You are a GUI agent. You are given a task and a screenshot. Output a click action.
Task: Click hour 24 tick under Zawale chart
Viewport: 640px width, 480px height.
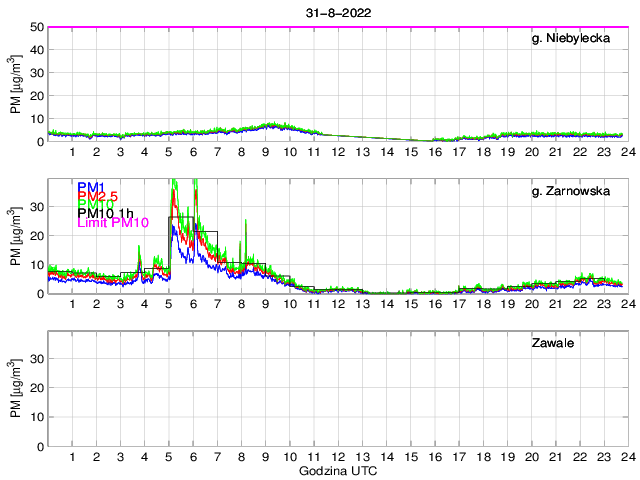[627, 456]
